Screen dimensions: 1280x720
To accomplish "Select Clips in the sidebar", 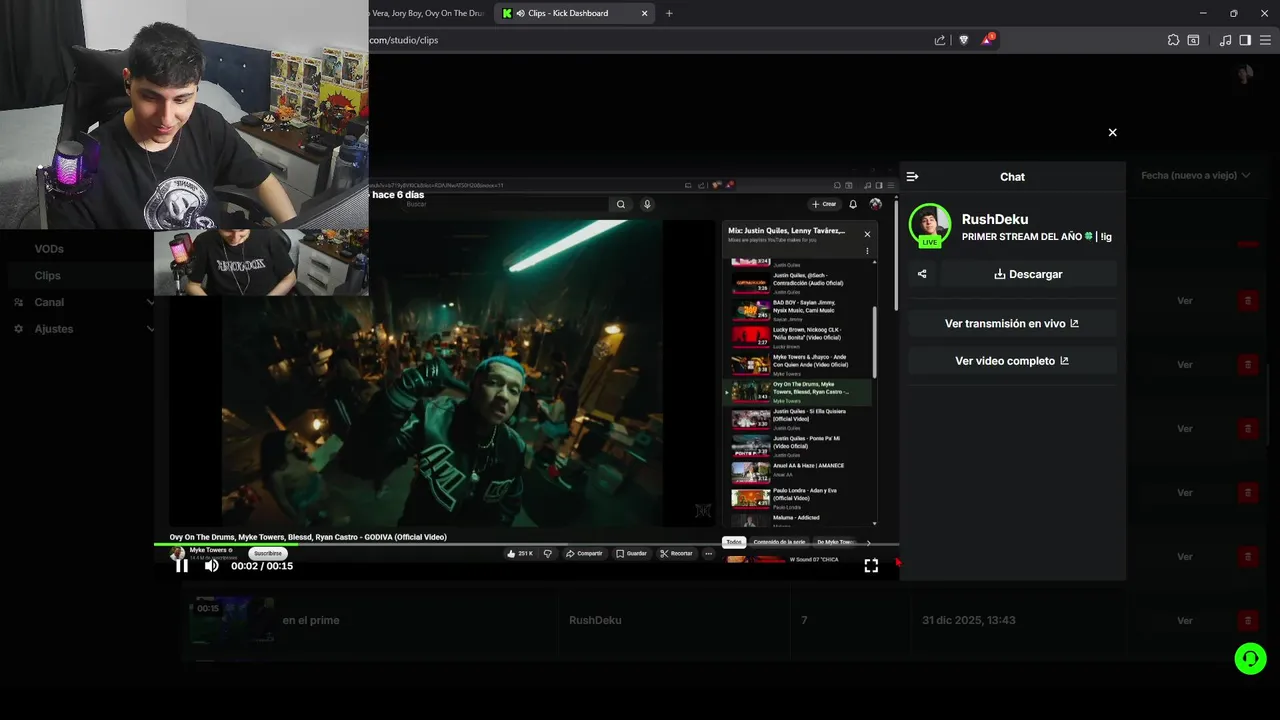I will pos(47,276).
